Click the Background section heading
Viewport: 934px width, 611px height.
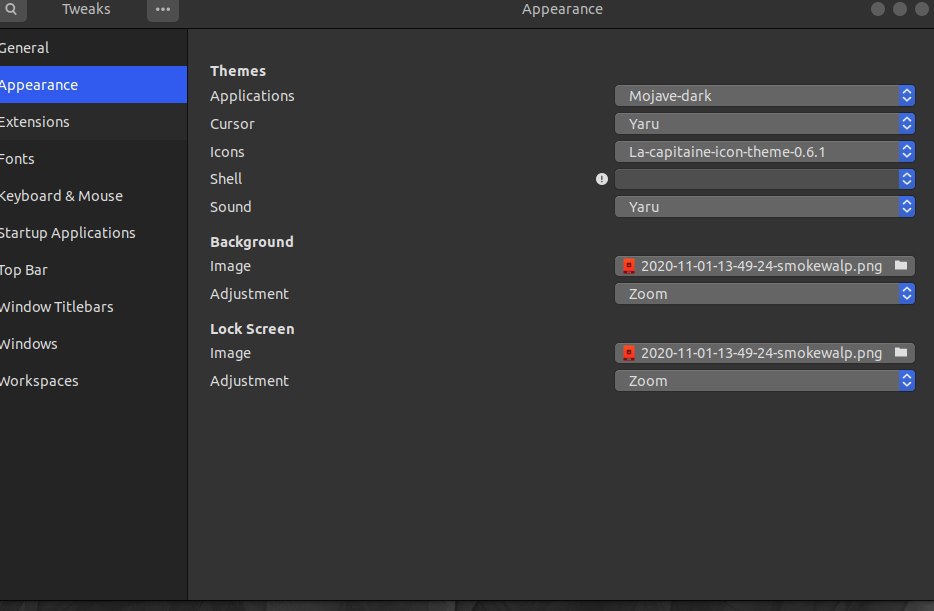pos(251,242)
